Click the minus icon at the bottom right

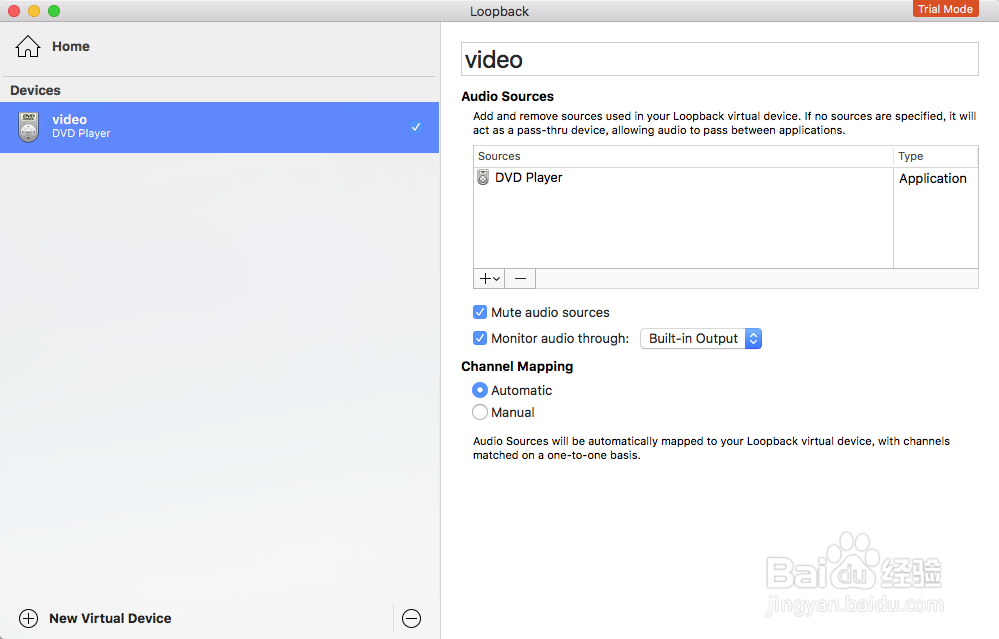pos(411,618)
